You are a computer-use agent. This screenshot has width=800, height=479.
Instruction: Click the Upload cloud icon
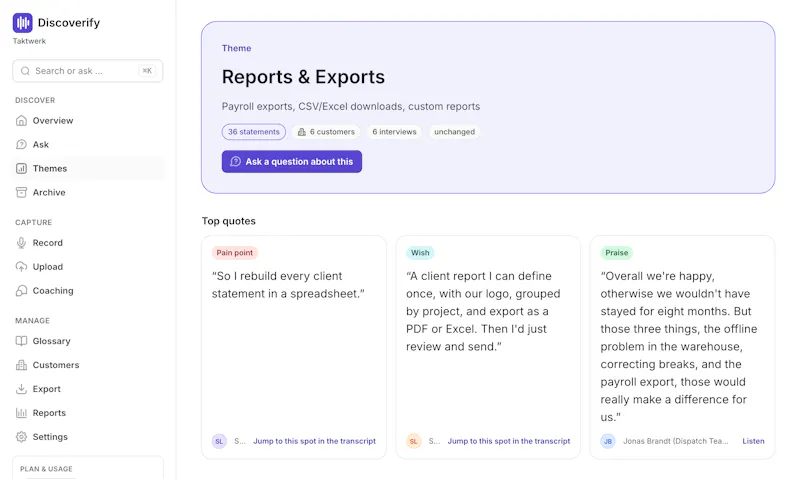coord(21,267)
